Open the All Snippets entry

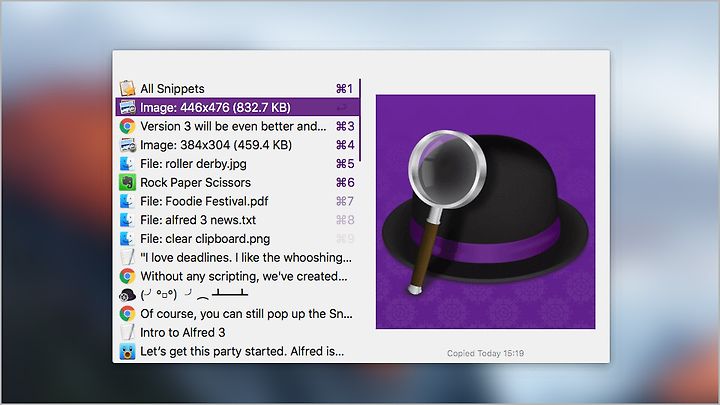pyautogui.click(x=237, y=88)
